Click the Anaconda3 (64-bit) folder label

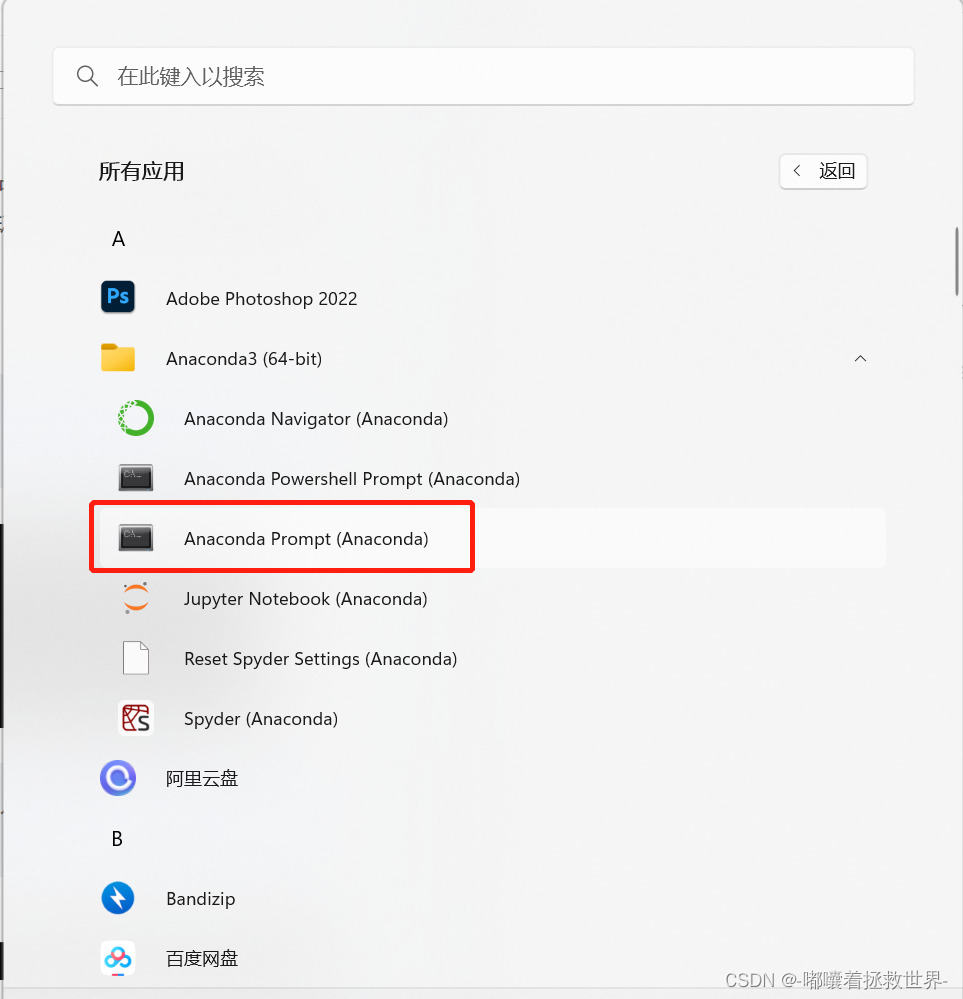244,359
